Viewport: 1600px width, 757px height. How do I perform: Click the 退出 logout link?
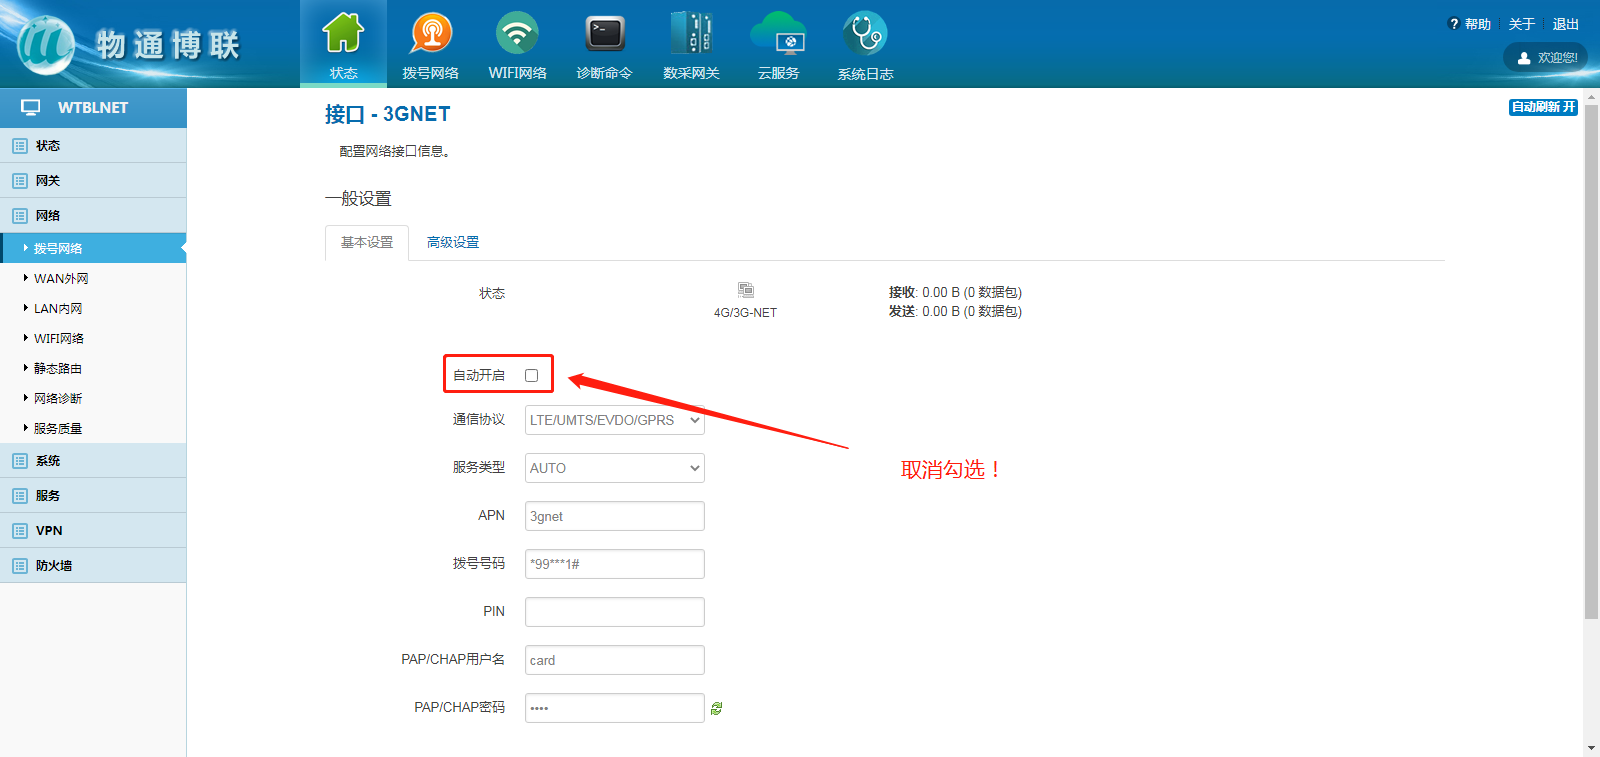click(x=1566, y=24)
